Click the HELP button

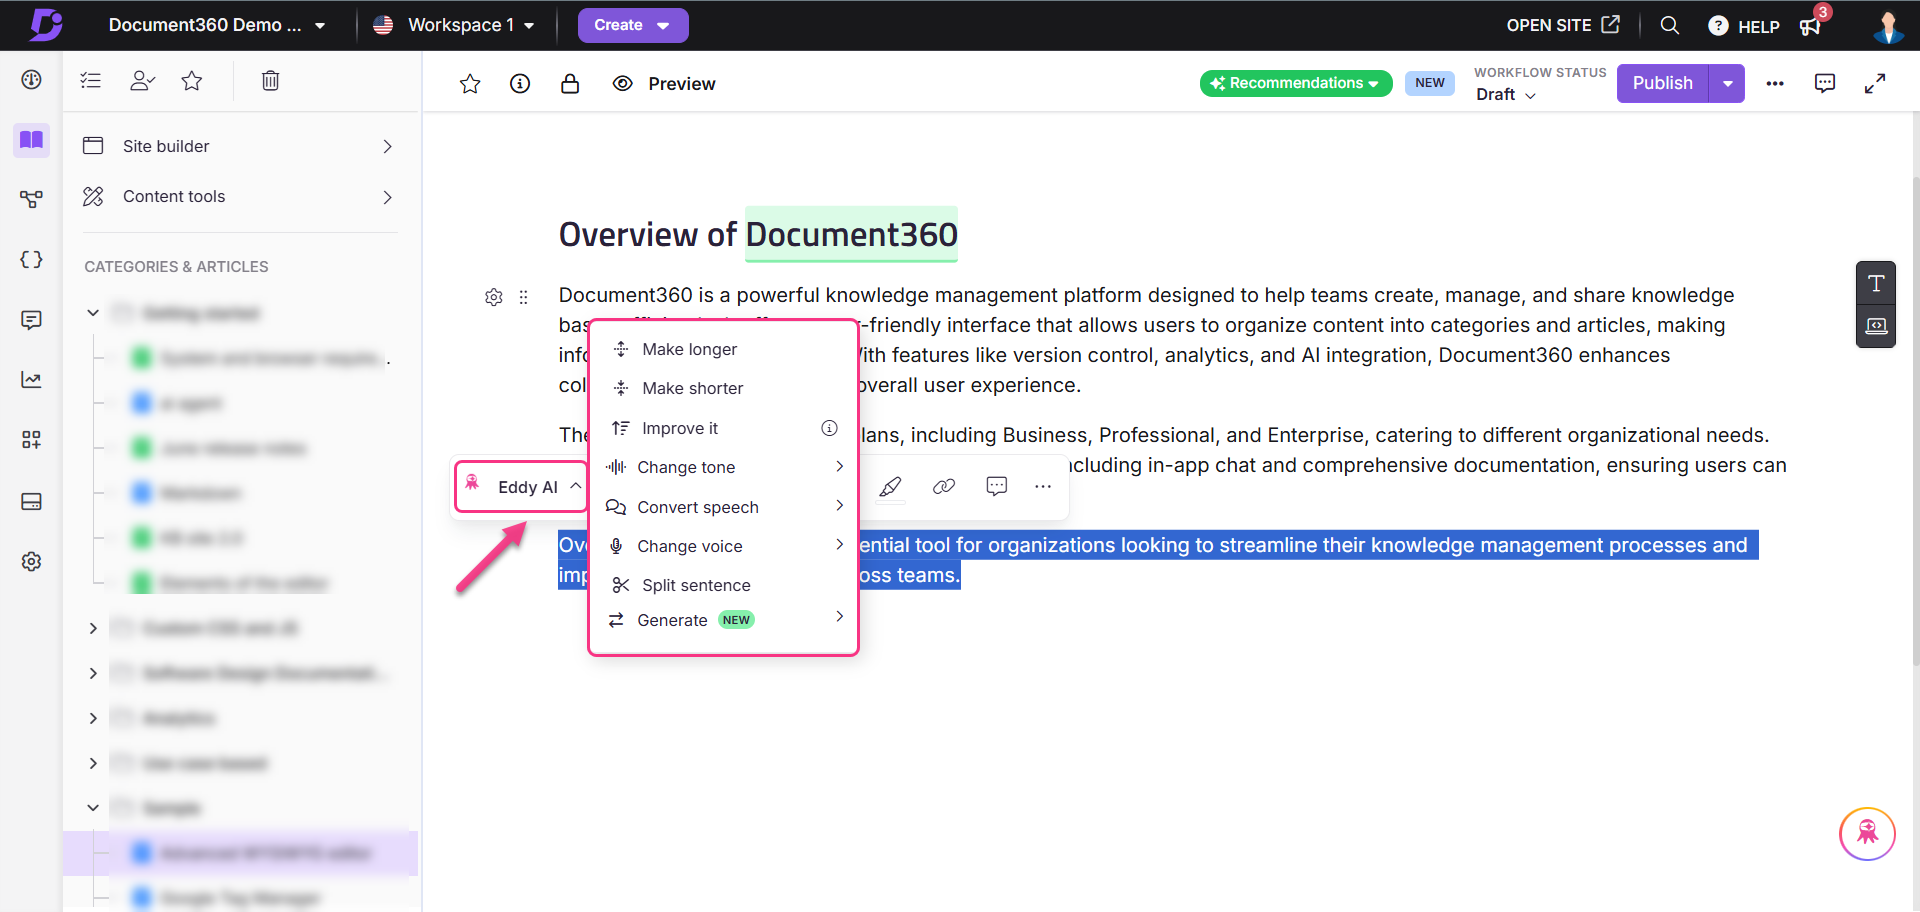point(1744,26)
